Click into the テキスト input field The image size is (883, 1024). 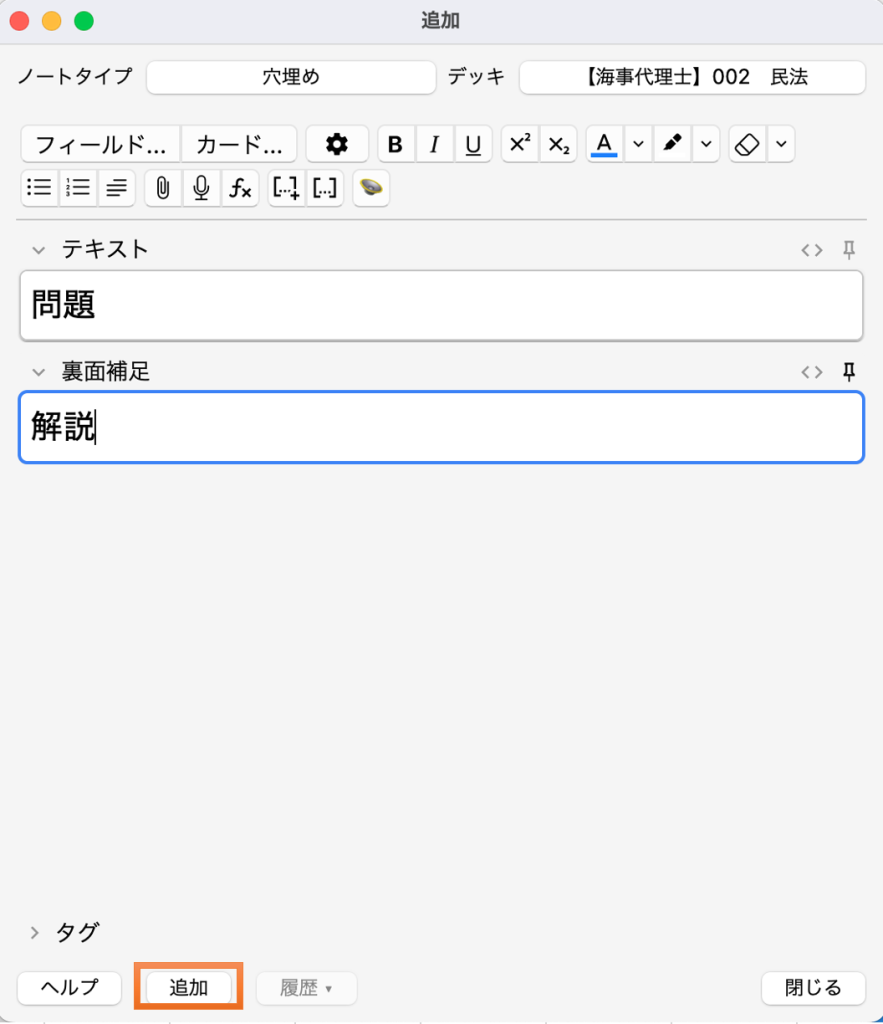[x=440, y=305]
